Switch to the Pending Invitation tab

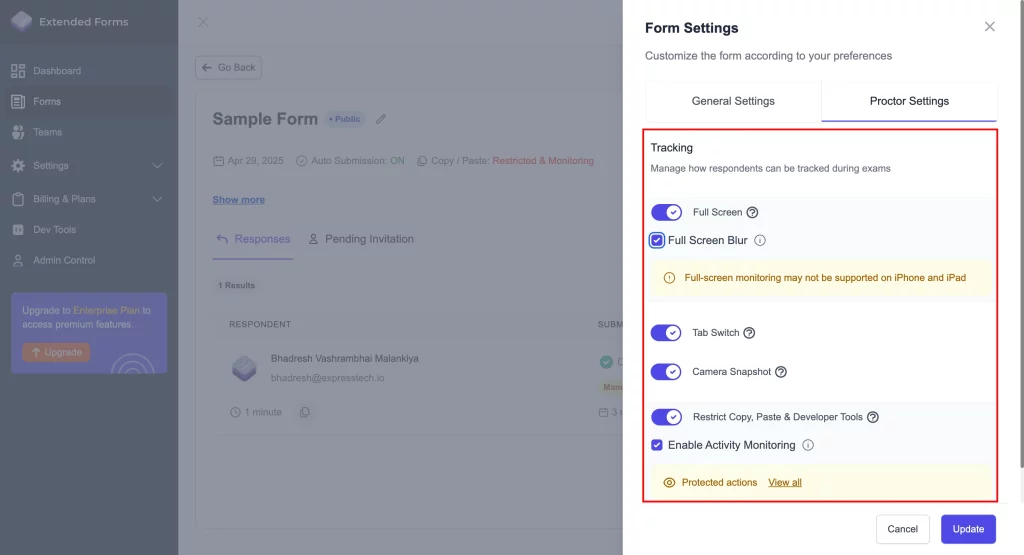360,239
